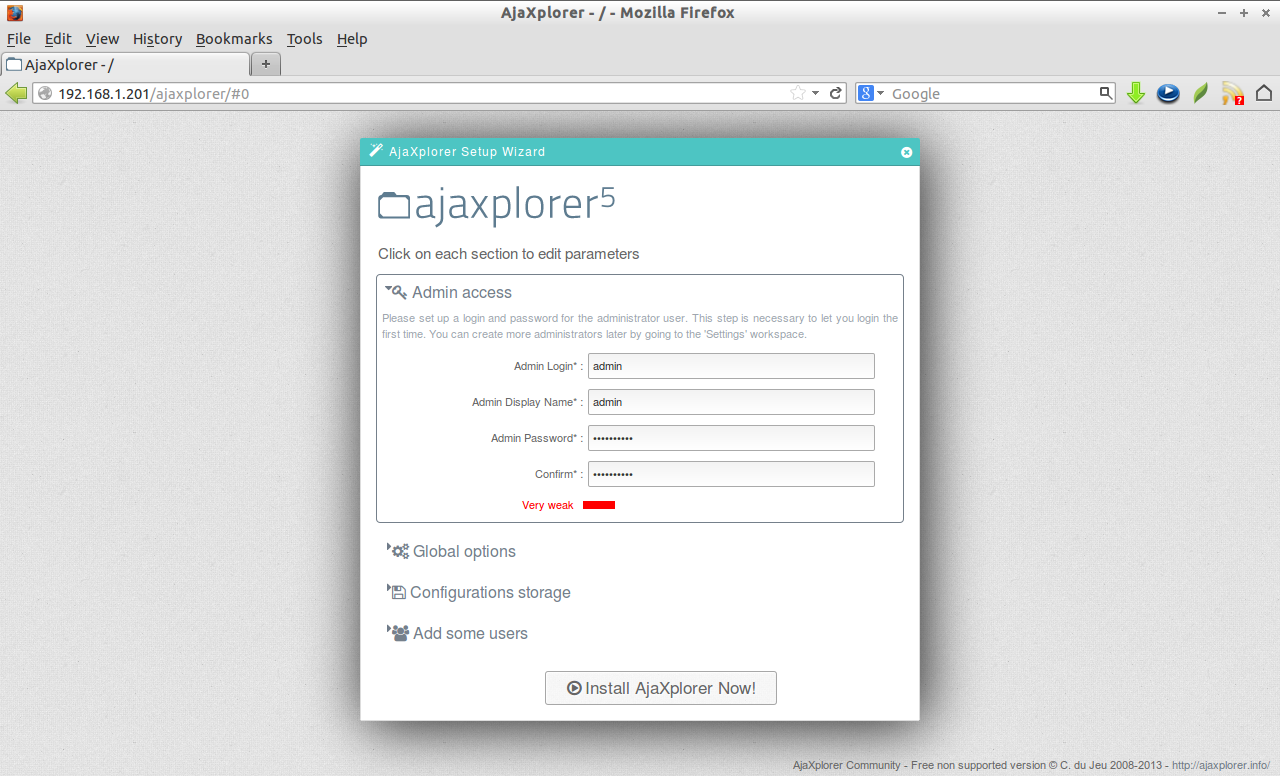
Task: Click Install AjaXplorer Now! button
Action: point(661,688)
